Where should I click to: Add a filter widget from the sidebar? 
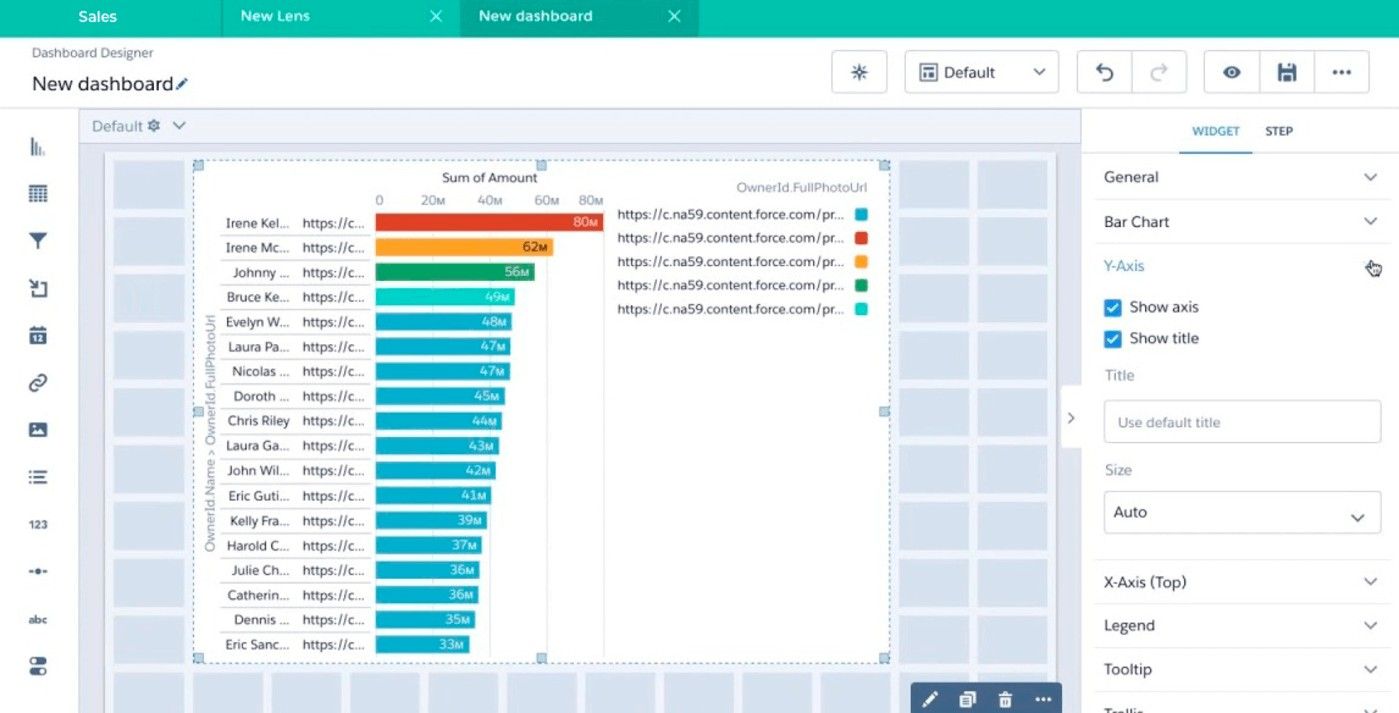click(x=38, y=241)
